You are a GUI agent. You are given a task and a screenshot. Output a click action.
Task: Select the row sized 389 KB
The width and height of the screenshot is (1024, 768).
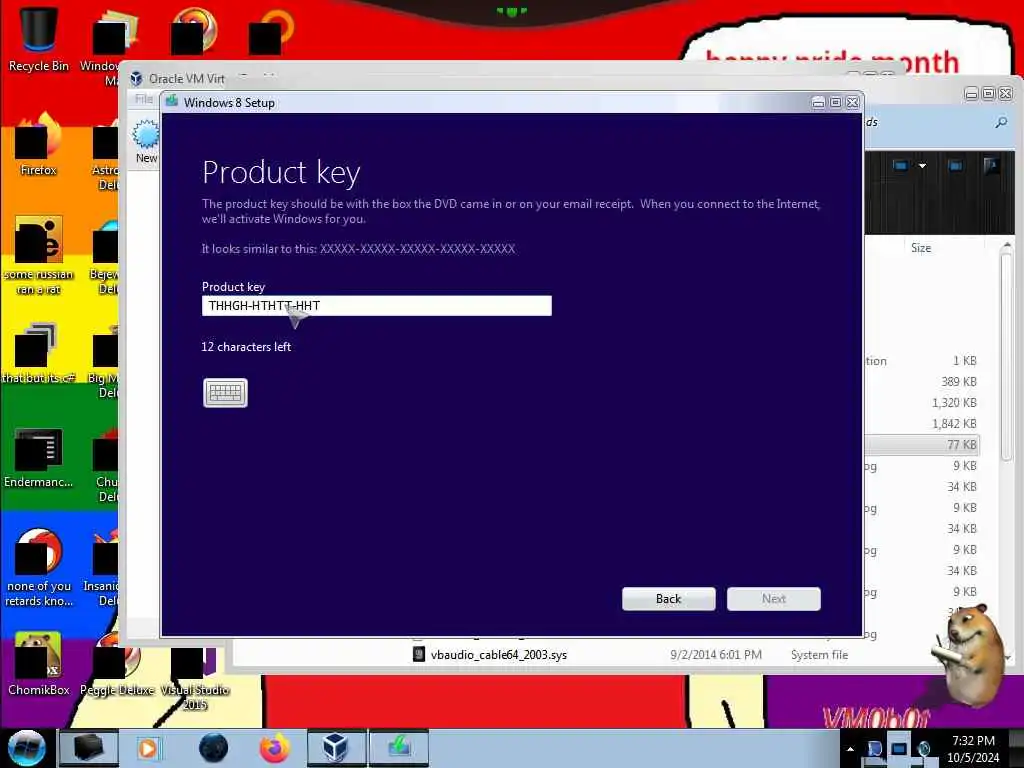[x=922, y=381]
